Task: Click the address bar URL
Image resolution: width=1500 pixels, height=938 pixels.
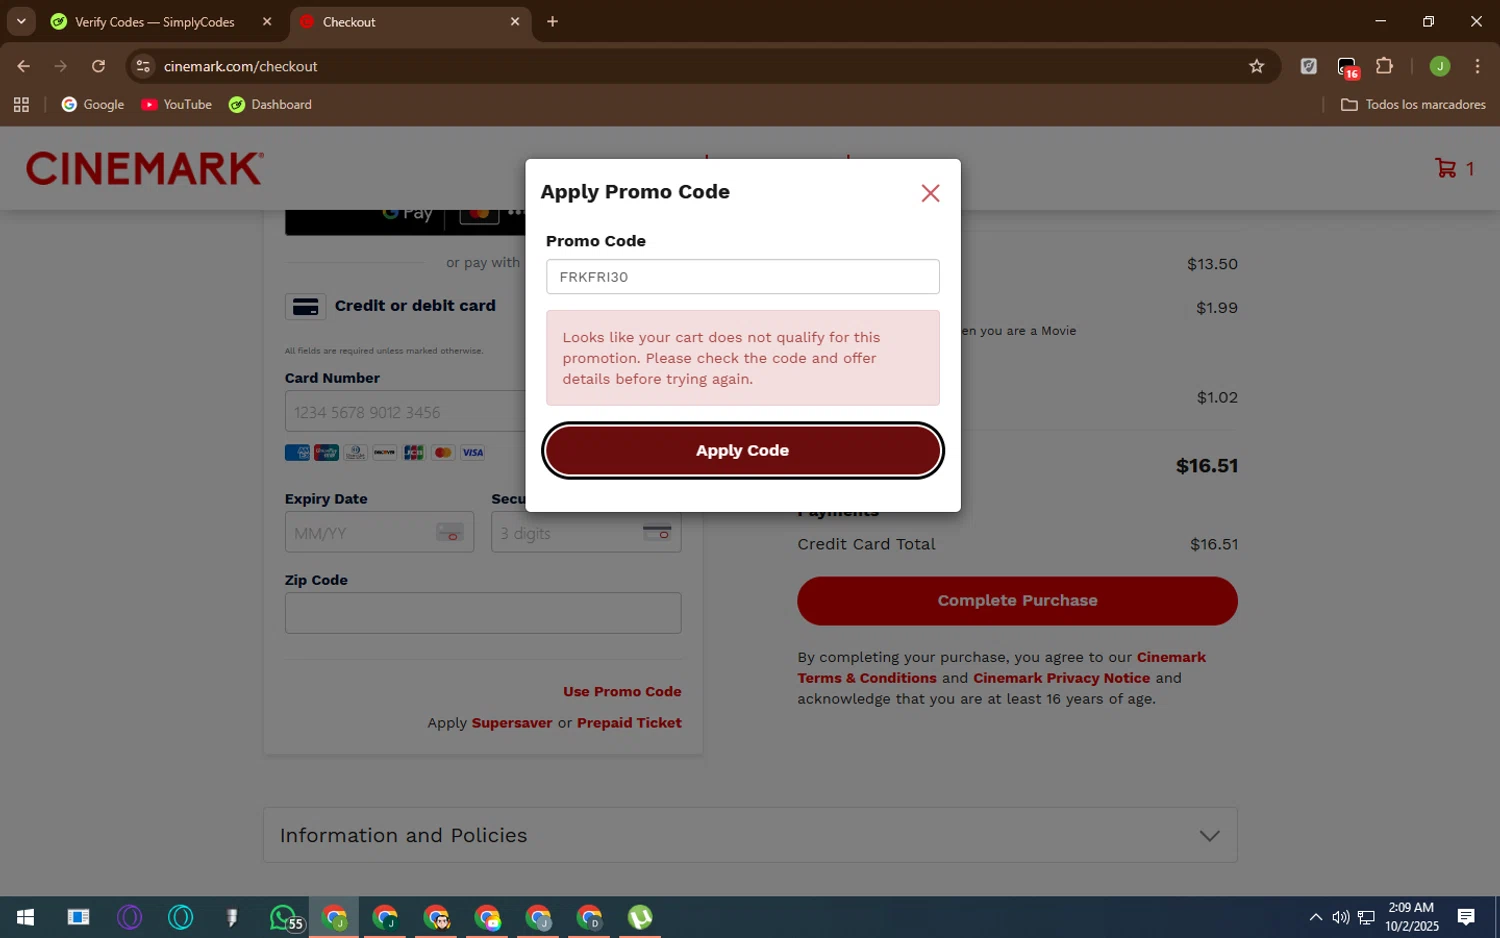Action: point(241,66)
